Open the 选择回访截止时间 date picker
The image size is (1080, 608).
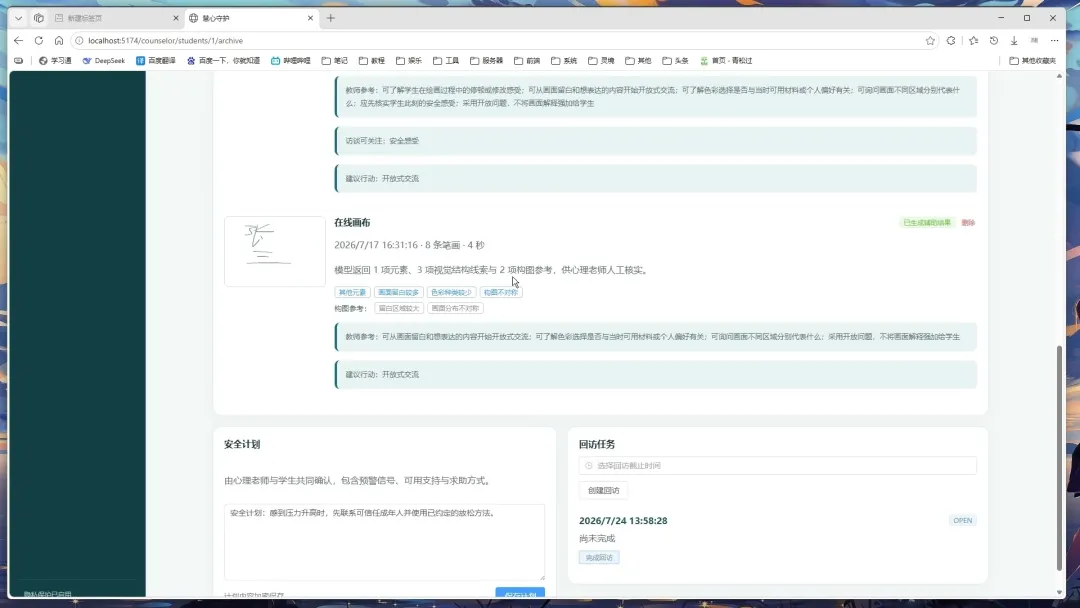pos(778,465)
